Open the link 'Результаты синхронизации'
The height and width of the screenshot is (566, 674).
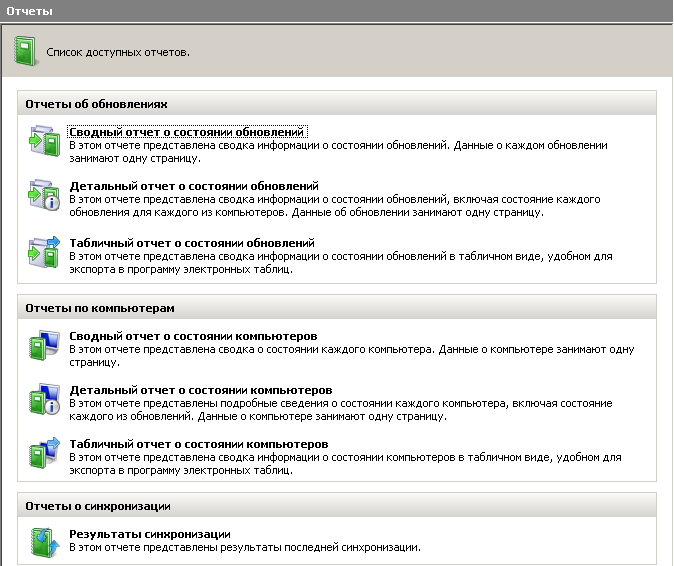tap(150, 534)
